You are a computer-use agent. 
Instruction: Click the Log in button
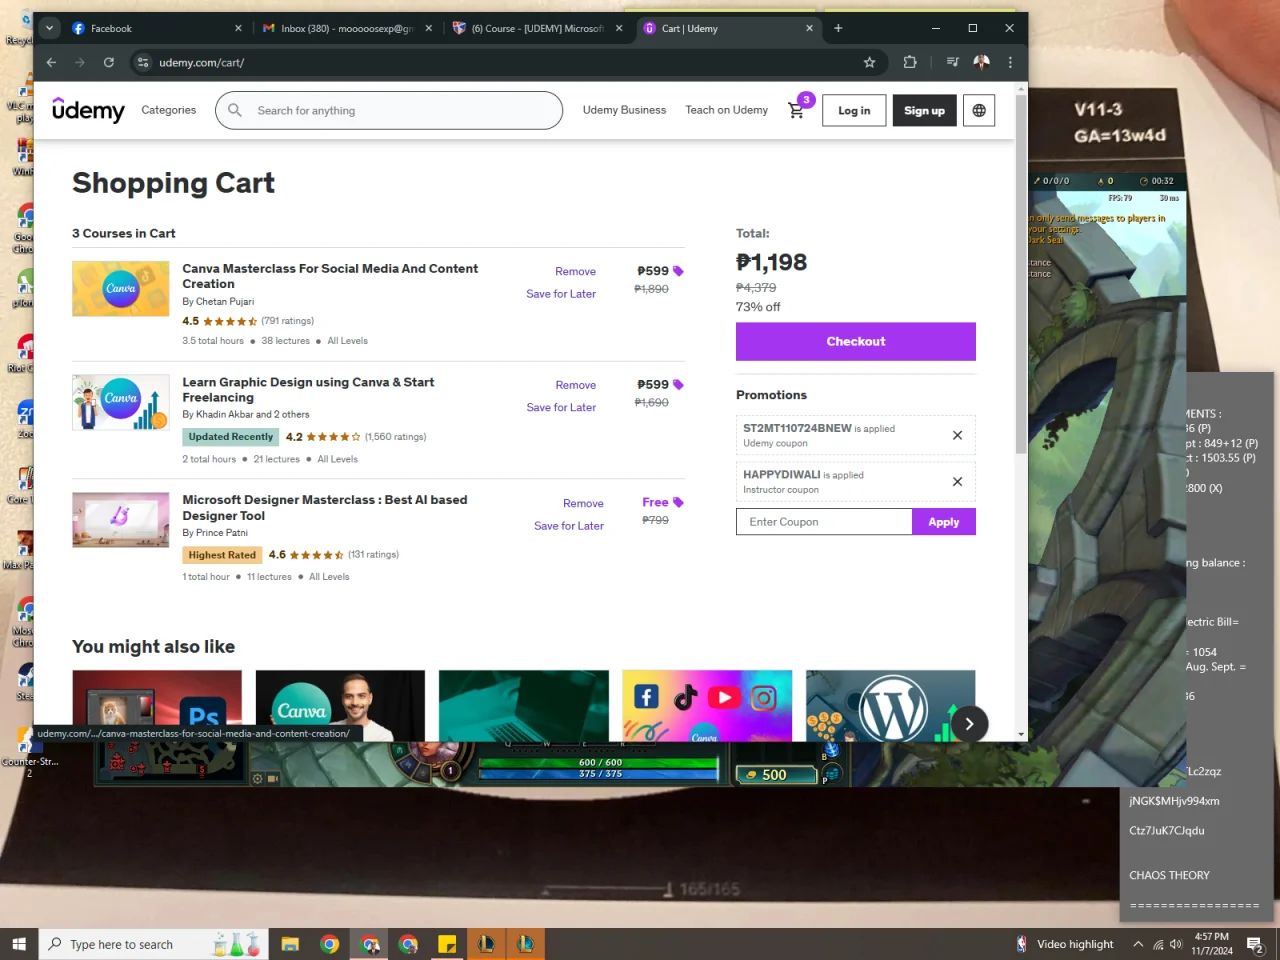[x=854, y=110]
